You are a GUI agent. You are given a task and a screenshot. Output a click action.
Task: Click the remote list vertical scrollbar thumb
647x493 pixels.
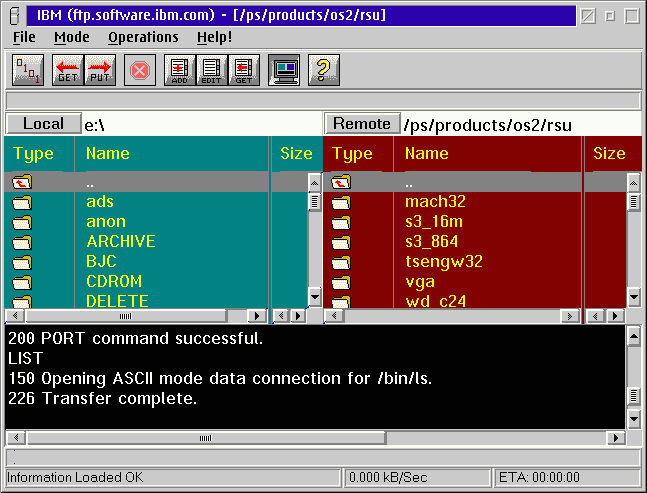[633, 202]
